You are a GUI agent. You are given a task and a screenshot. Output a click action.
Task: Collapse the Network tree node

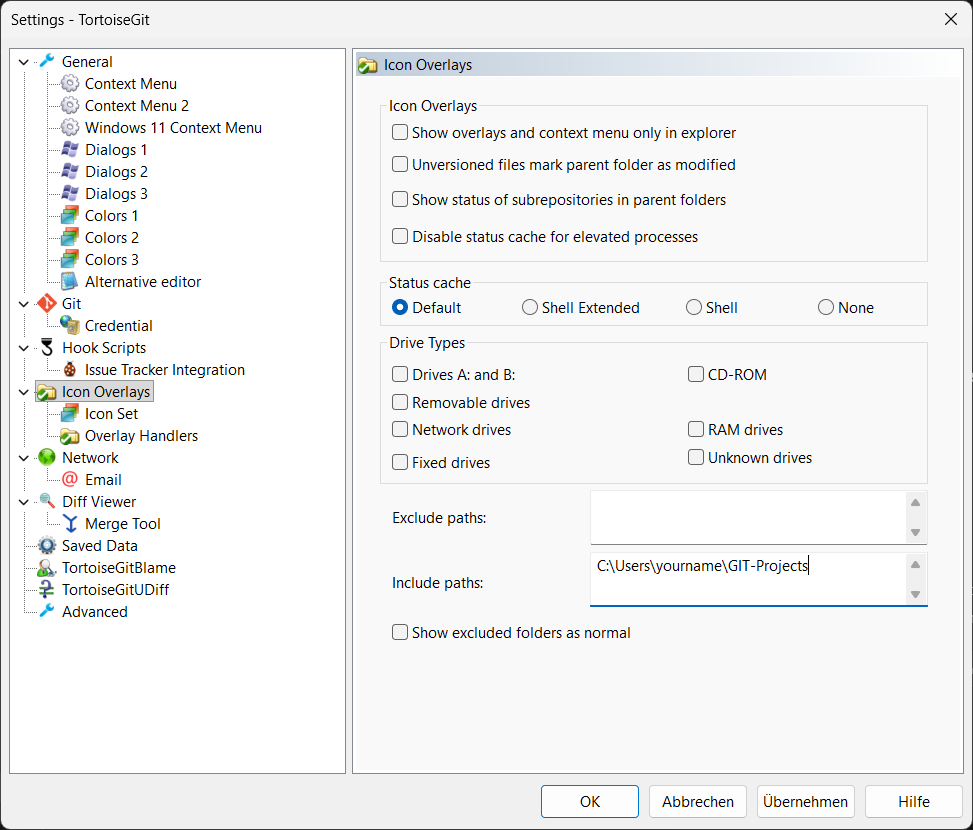[x=24, y=458]
